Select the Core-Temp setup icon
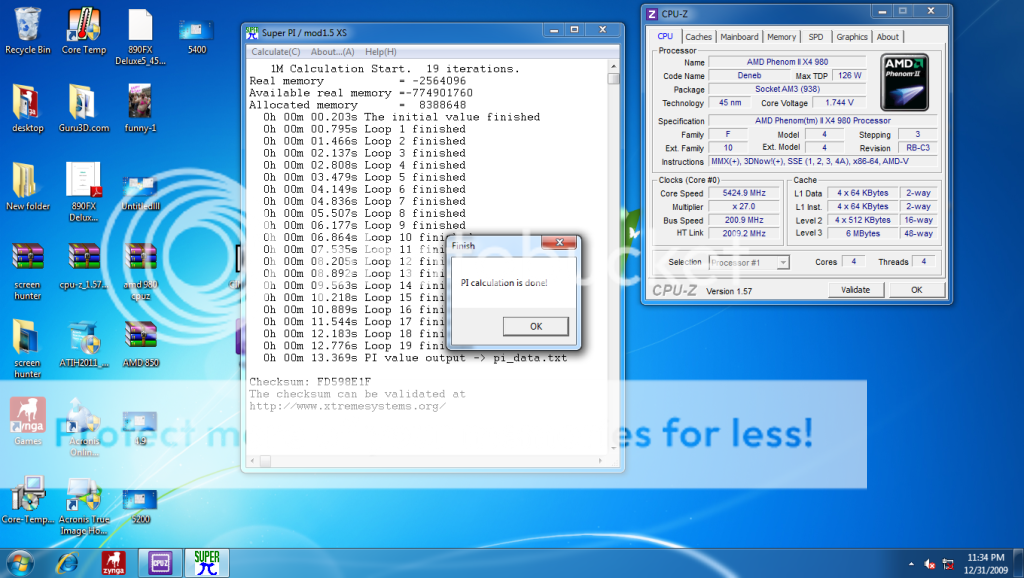This screenshot has width=1024, height=578. (x=27, y=500)
